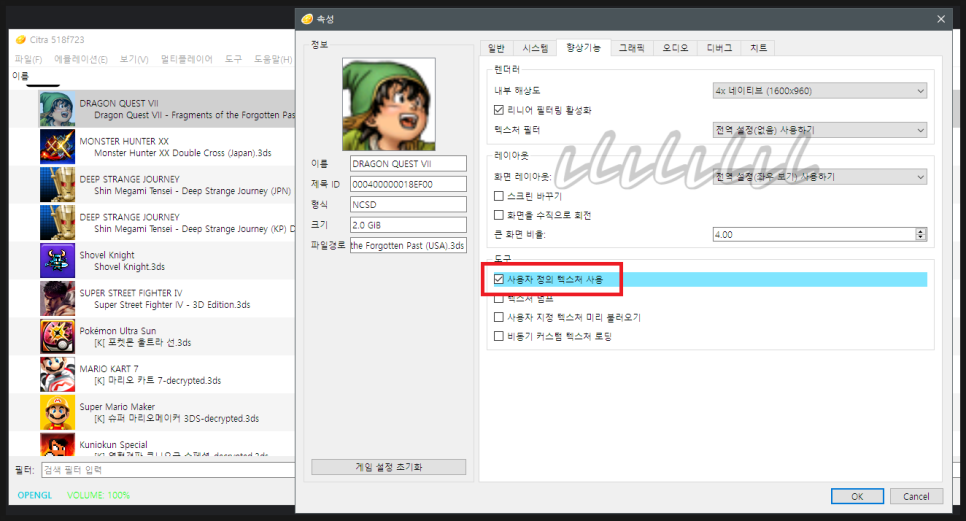
Task: Toggle 사용자 정의 텍스처 사용 checkbox
Action: pos(498,280)
